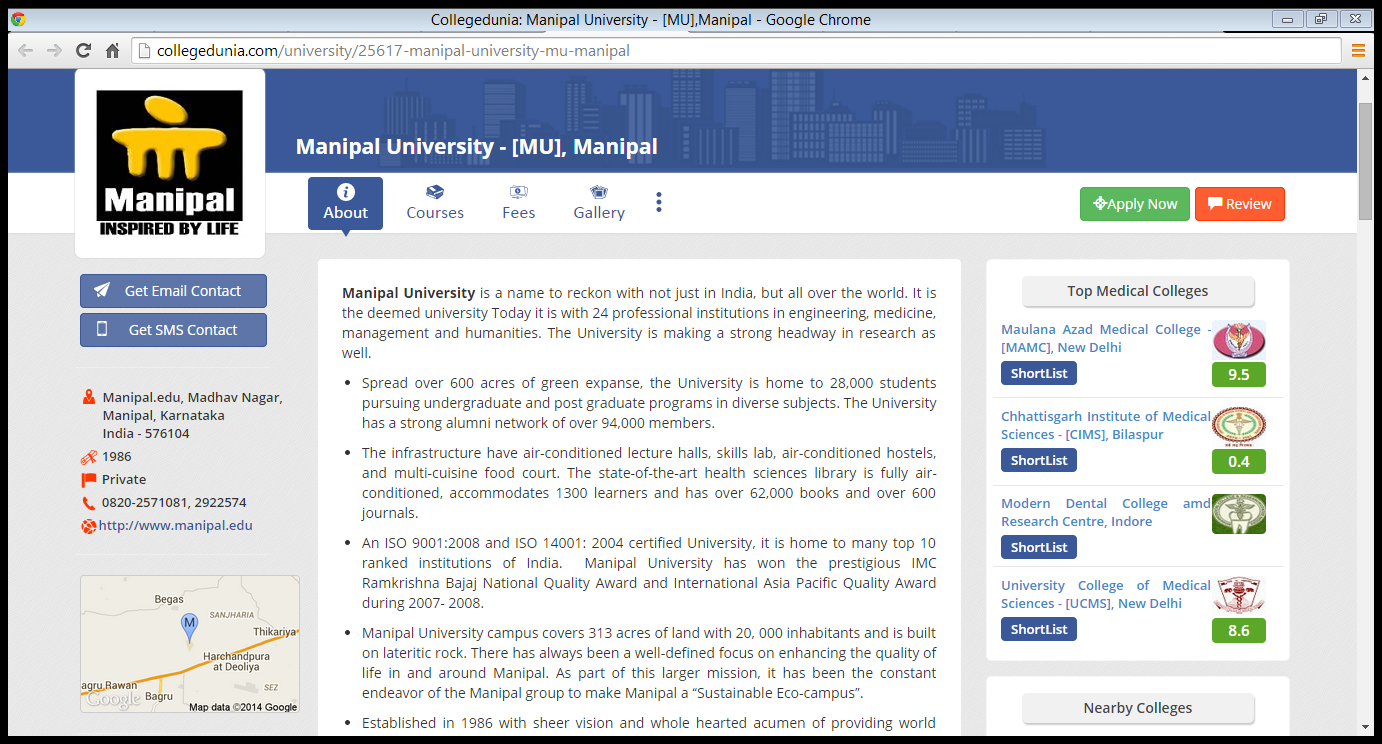Click the telephone icon beside the contact number

coord(88,503)
